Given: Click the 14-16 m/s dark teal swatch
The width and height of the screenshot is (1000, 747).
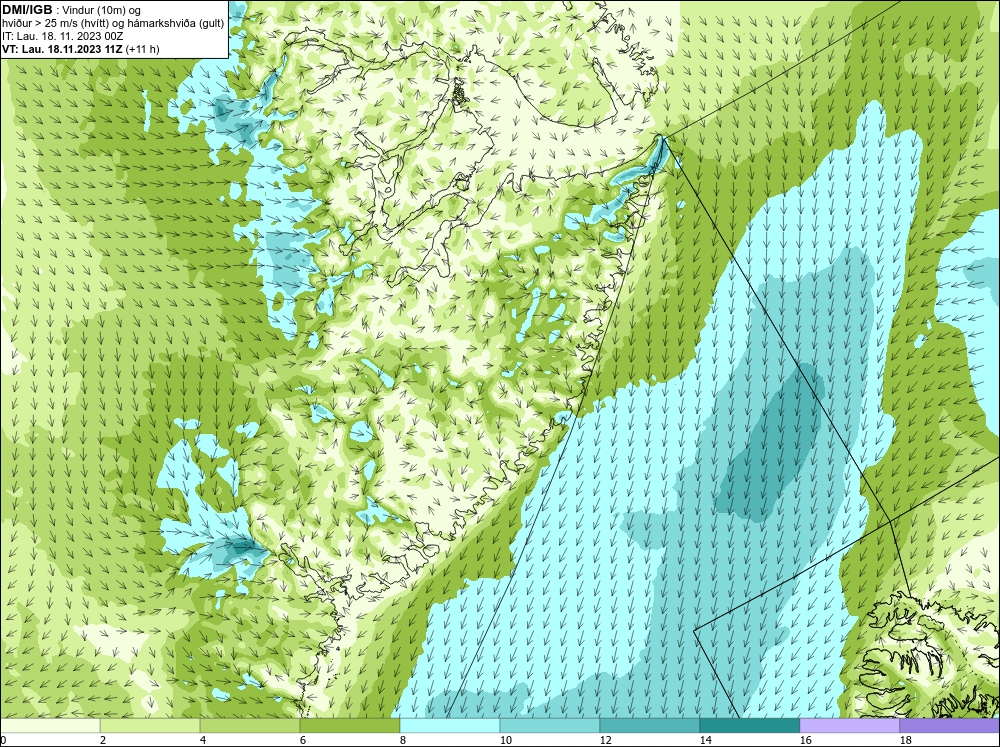Looking at the screenshot, I should pos(749,726).
